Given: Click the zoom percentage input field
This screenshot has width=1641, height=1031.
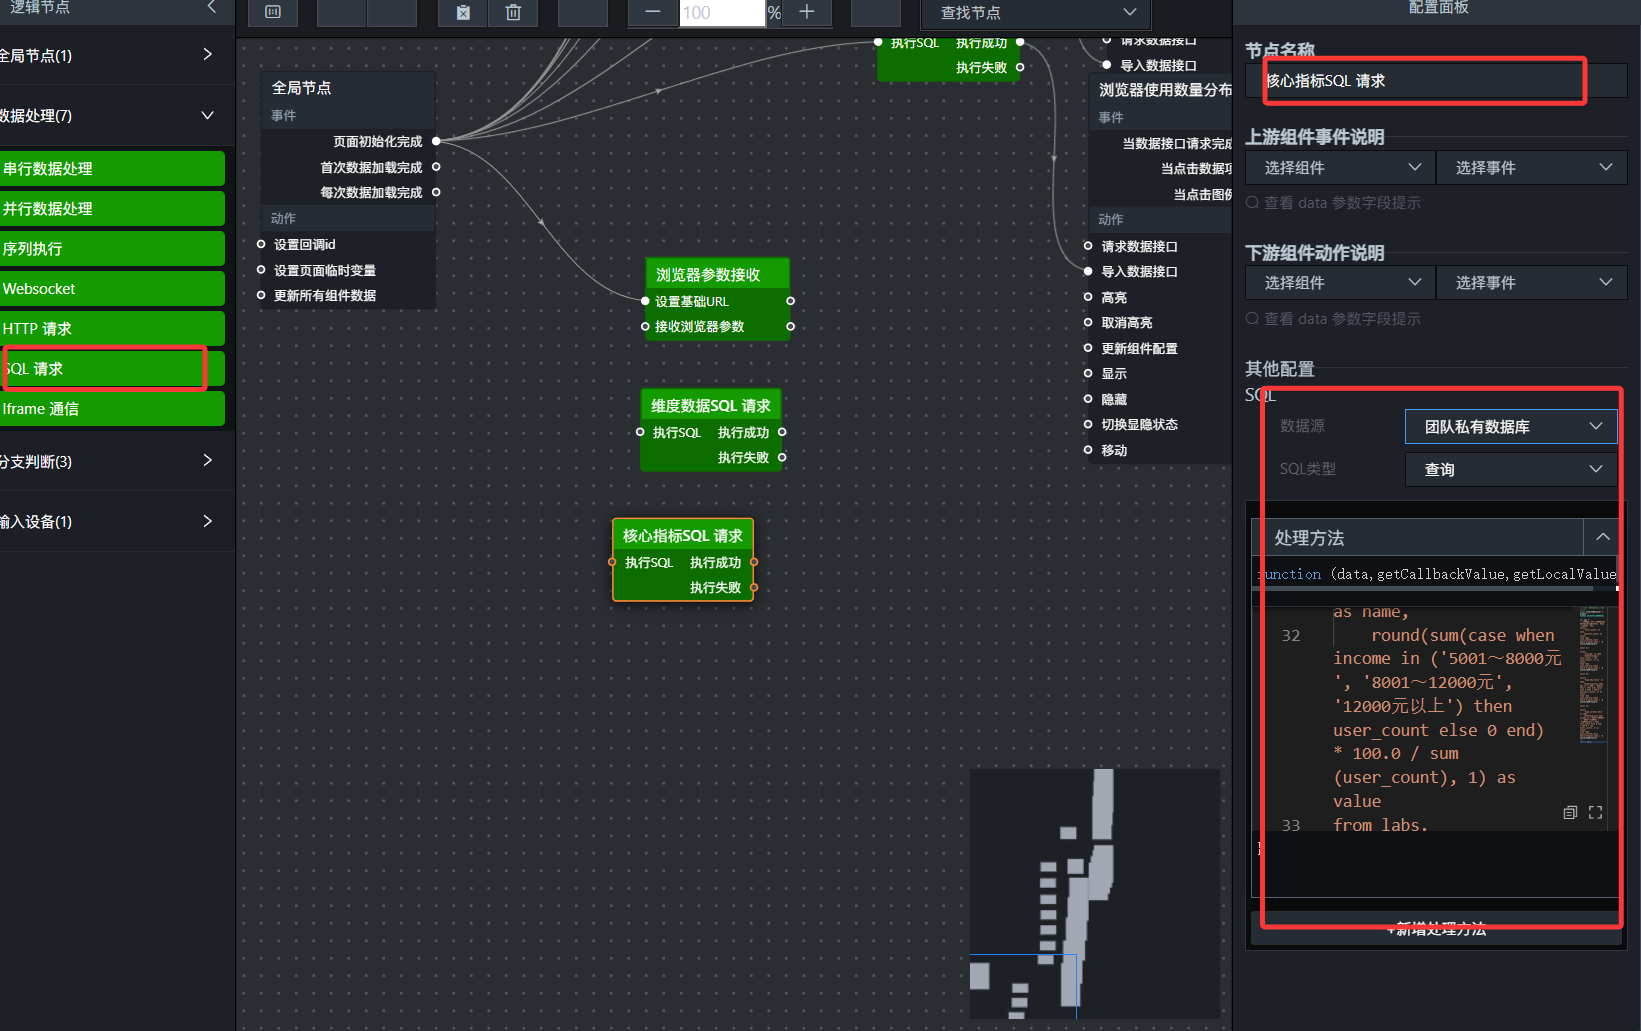Looking at the screenshot, I should click(722, 13).
